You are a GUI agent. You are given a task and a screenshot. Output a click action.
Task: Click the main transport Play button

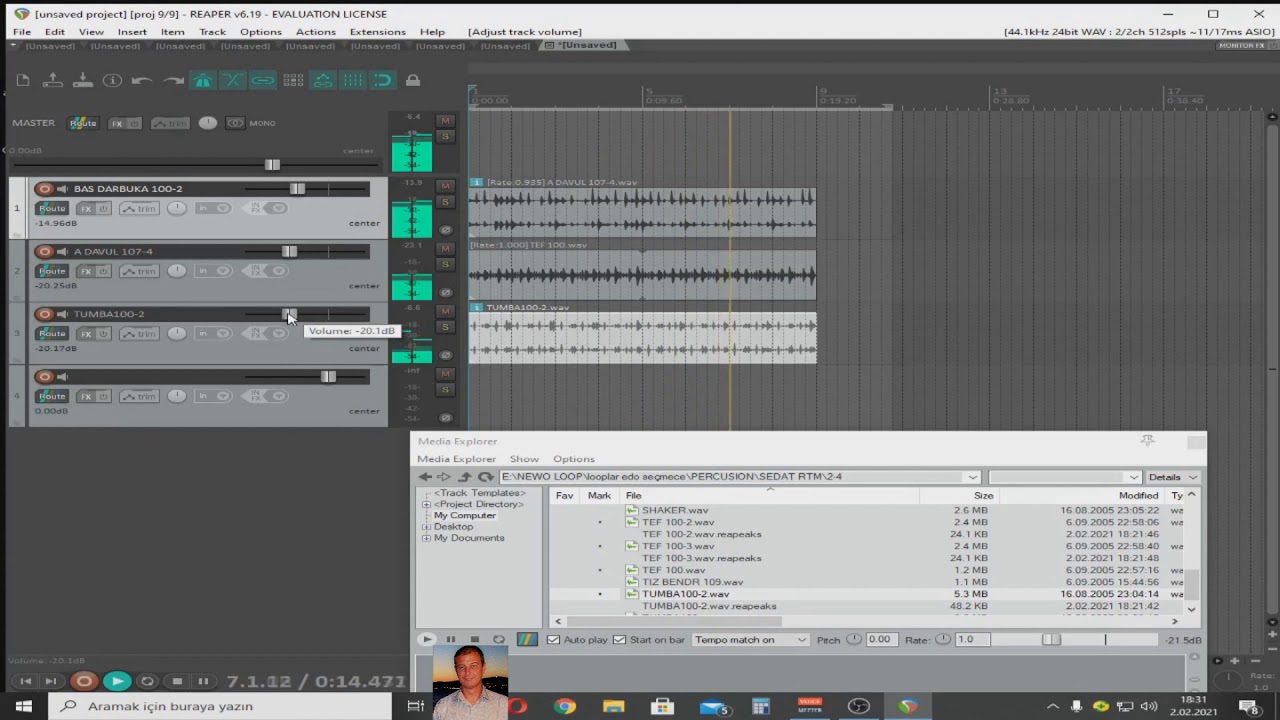tap(117, 681)
